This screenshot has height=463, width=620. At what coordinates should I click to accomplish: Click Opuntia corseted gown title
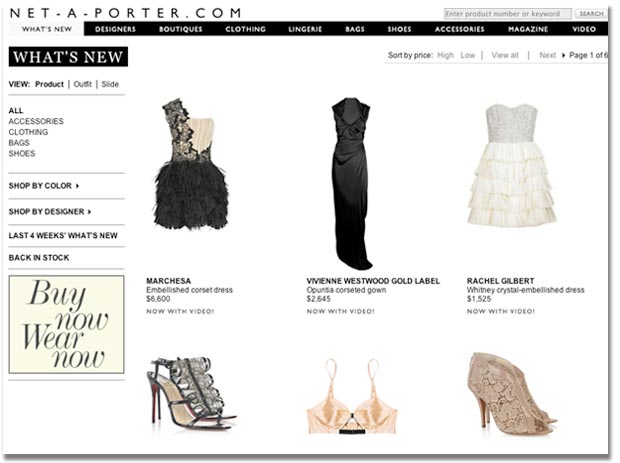(346, 290)
